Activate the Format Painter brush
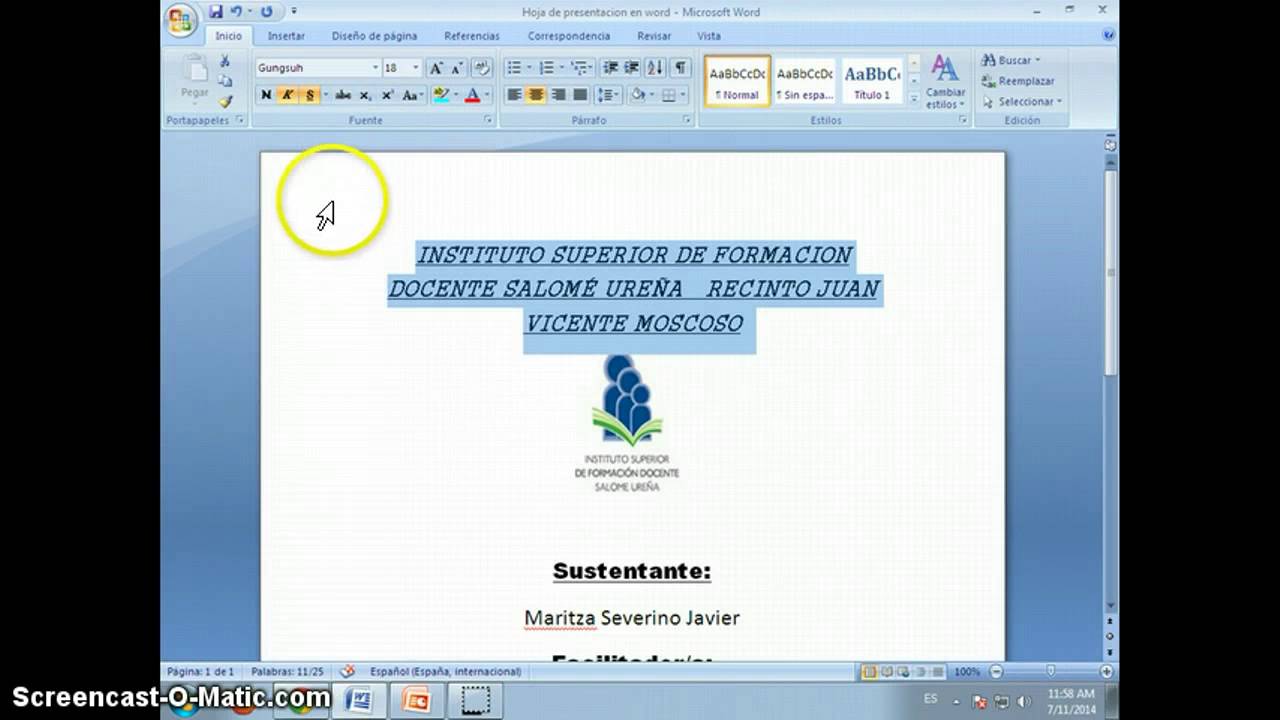This screenshot has height=720, width=1280. [x=225, y=101]
